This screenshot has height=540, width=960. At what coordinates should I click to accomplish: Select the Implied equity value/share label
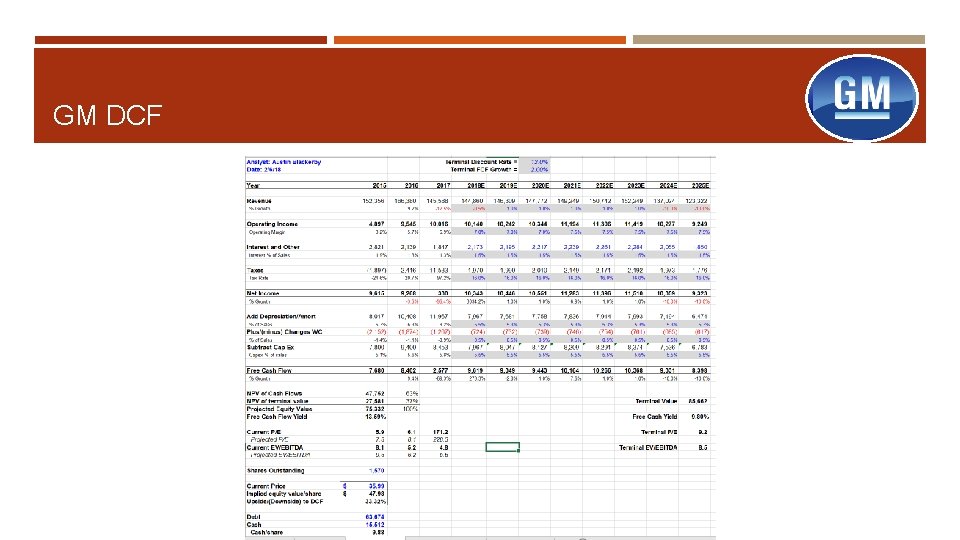pos(283,493)
